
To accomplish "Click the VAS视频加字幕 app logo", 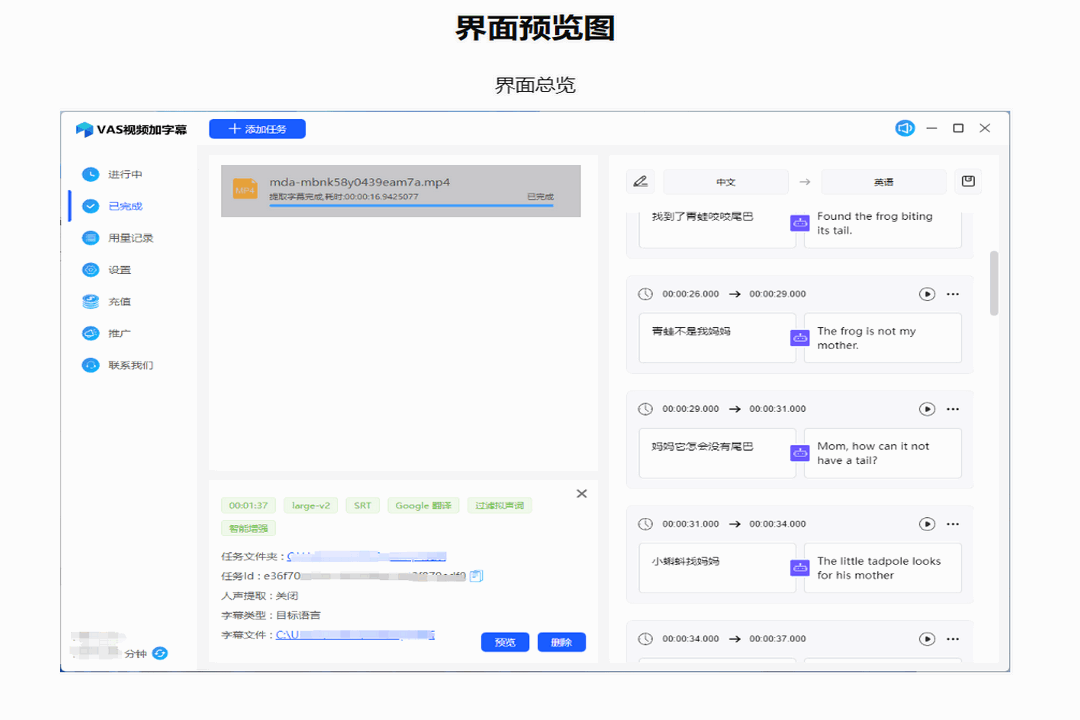I will [x=110, y=128].
